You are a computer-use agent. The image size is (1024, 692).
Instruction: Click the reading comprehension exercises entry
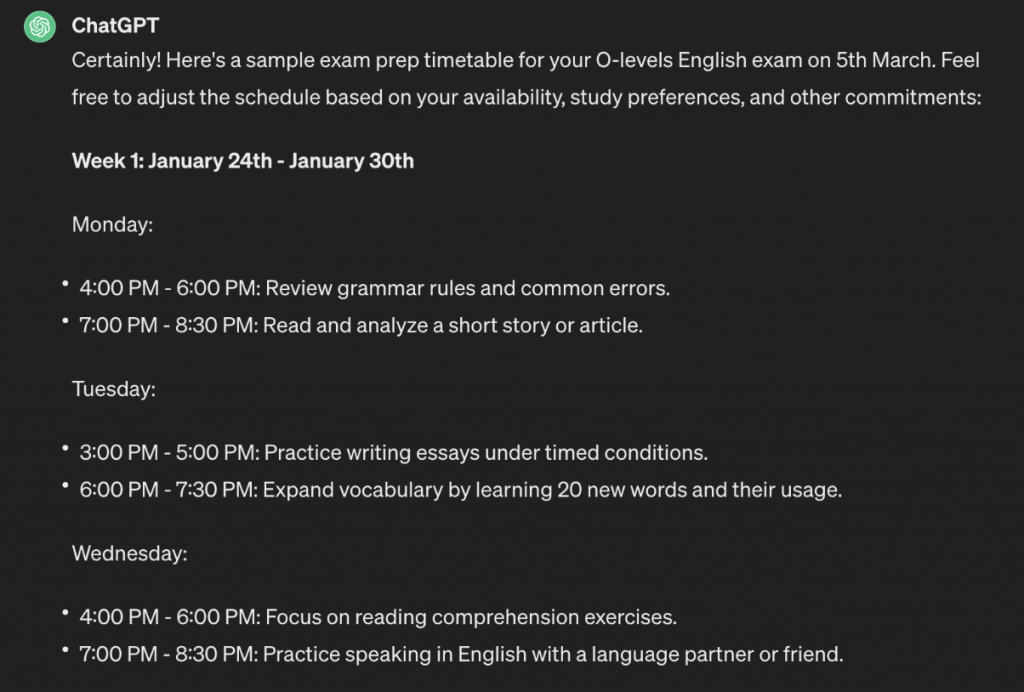click(378, 617)
